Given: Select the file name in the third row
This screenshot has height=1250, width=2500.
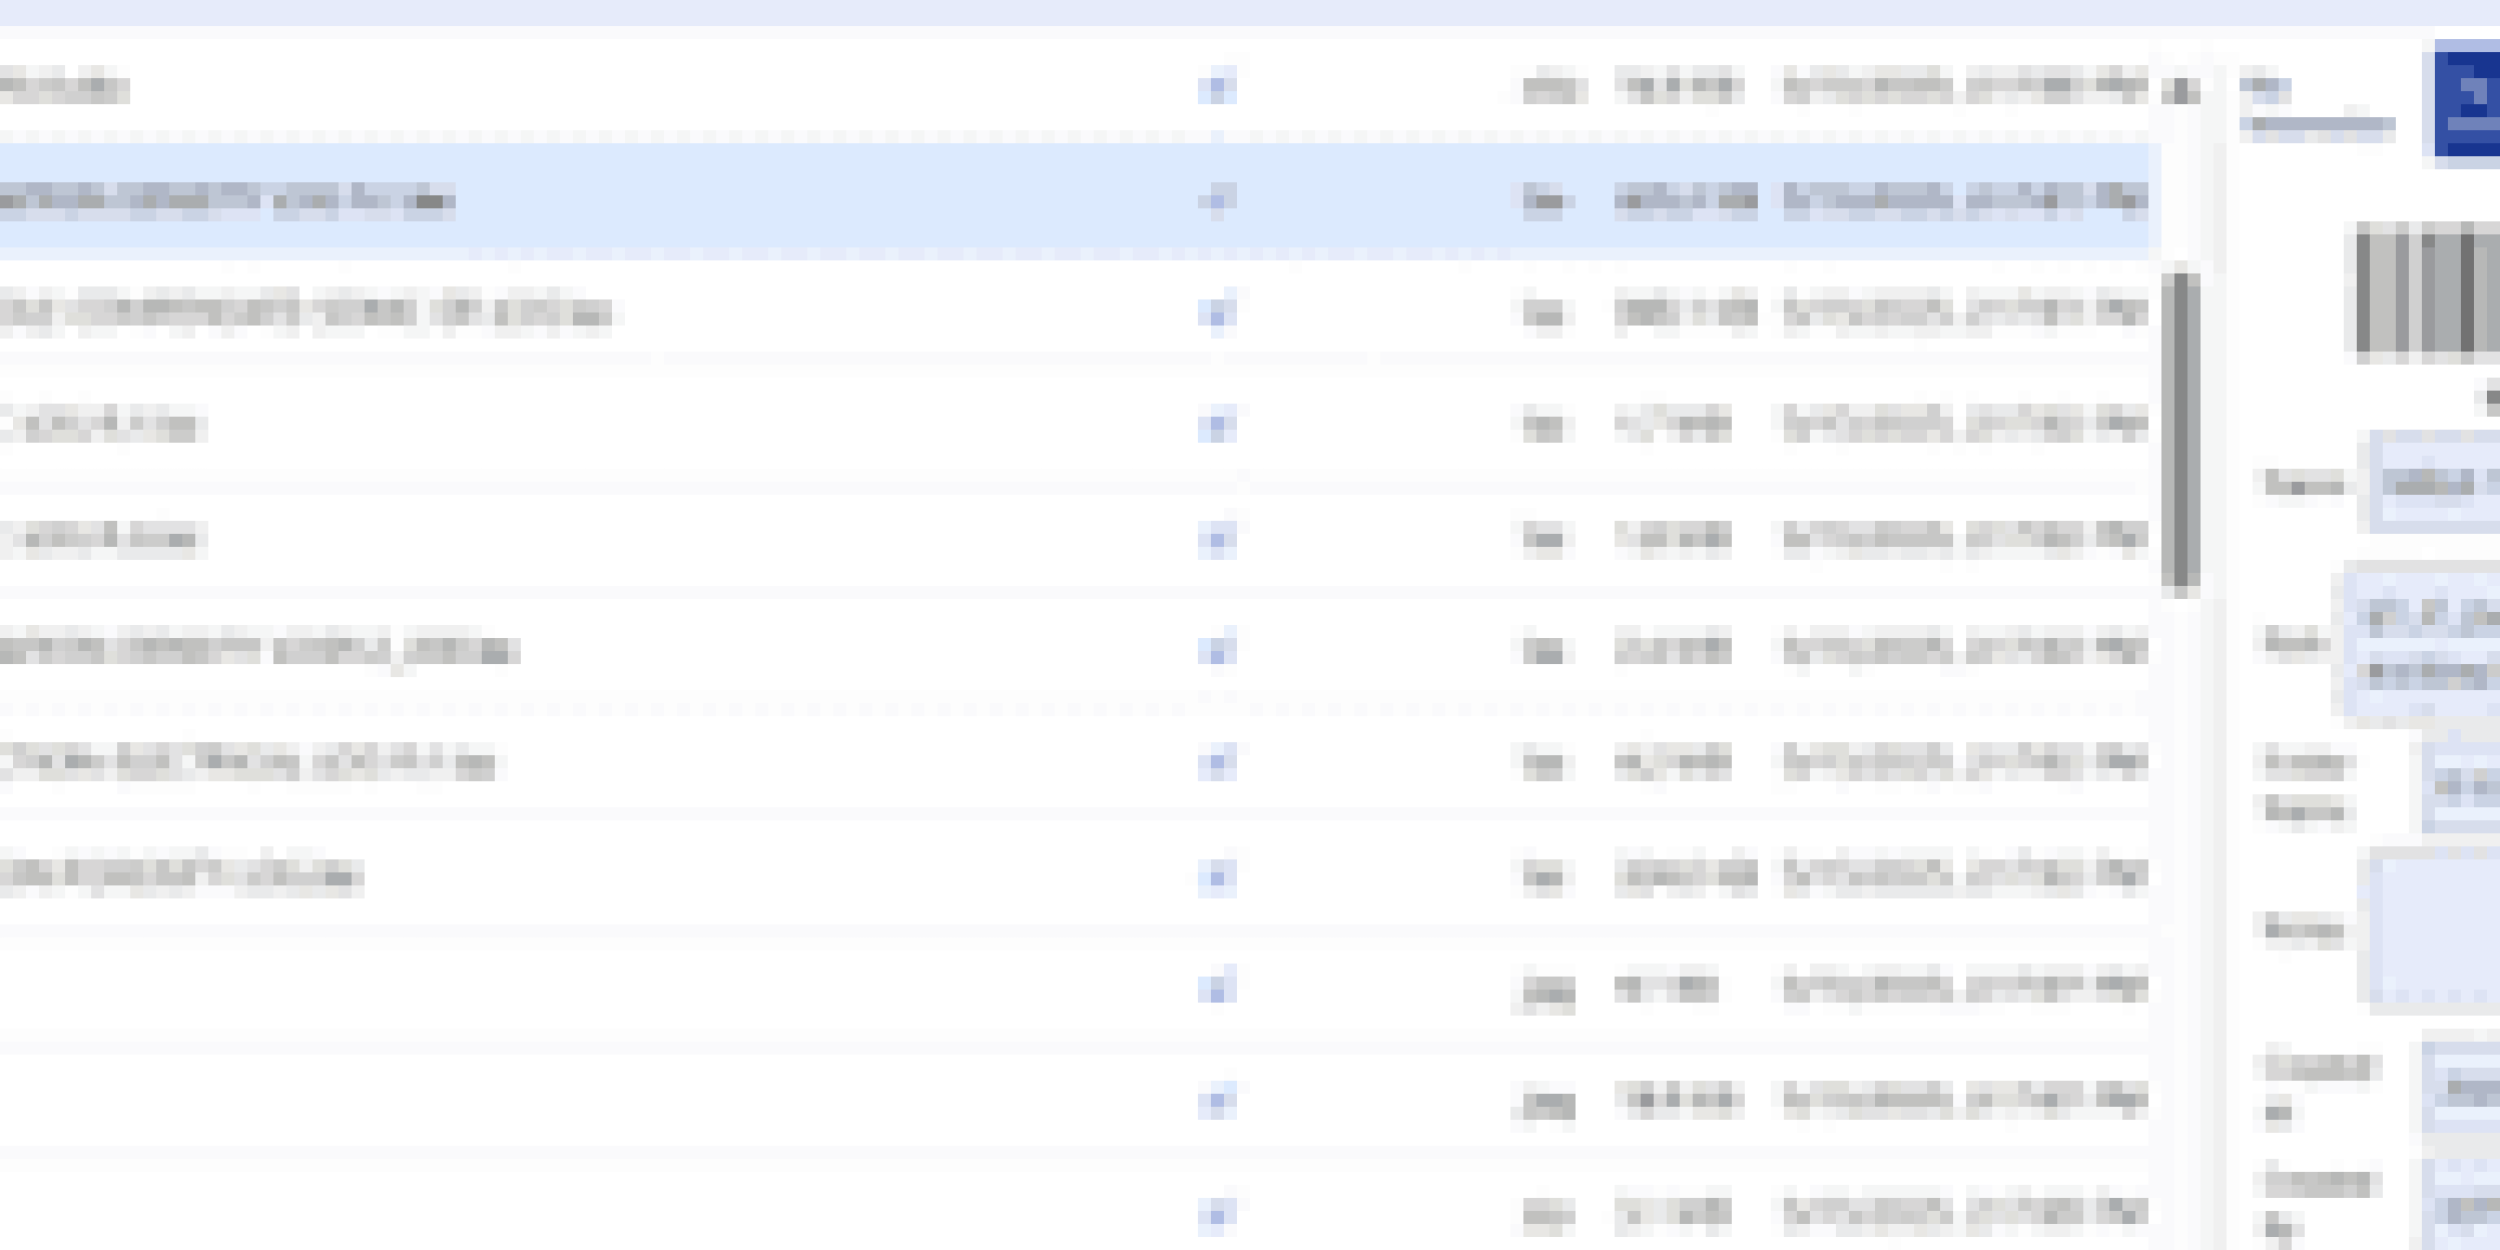Looking at the screenshot, I should [x=305, y=313].
